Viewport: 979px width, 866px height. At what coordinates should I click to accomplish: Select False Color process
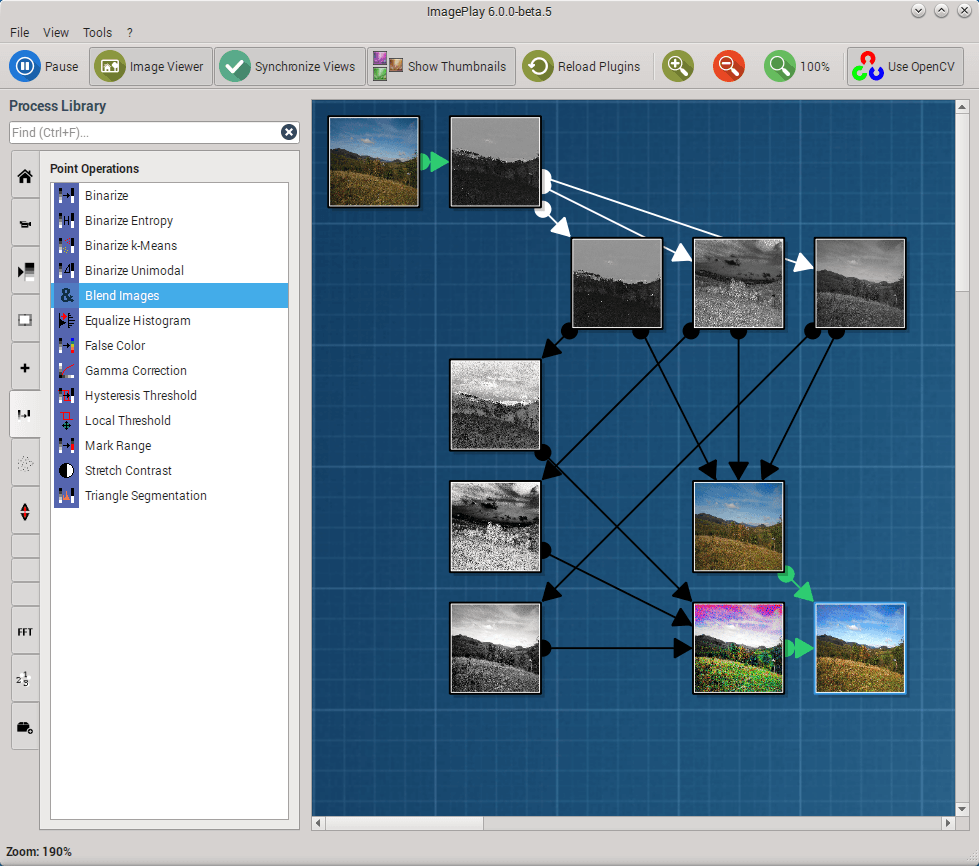170,345
